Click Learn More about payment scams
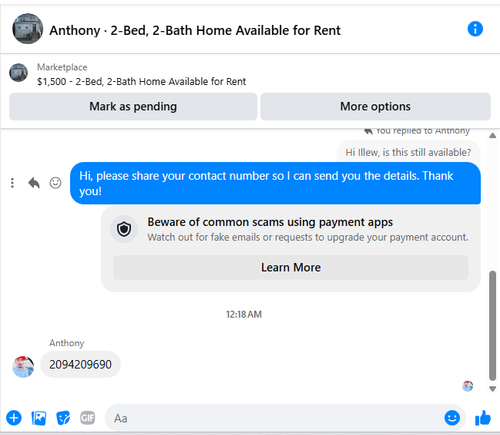500x435 pixels. (291, 267)
